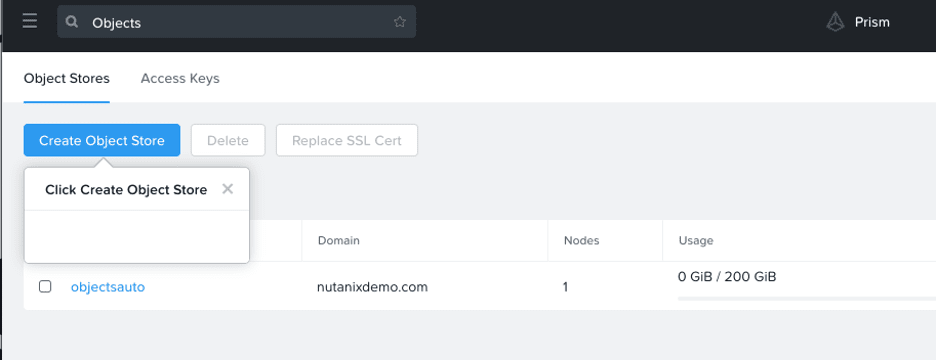Image resolution: width=936 pixels, height=360 pixels.
Task: Click the Prism logo icon
Action: coord(835,22)
